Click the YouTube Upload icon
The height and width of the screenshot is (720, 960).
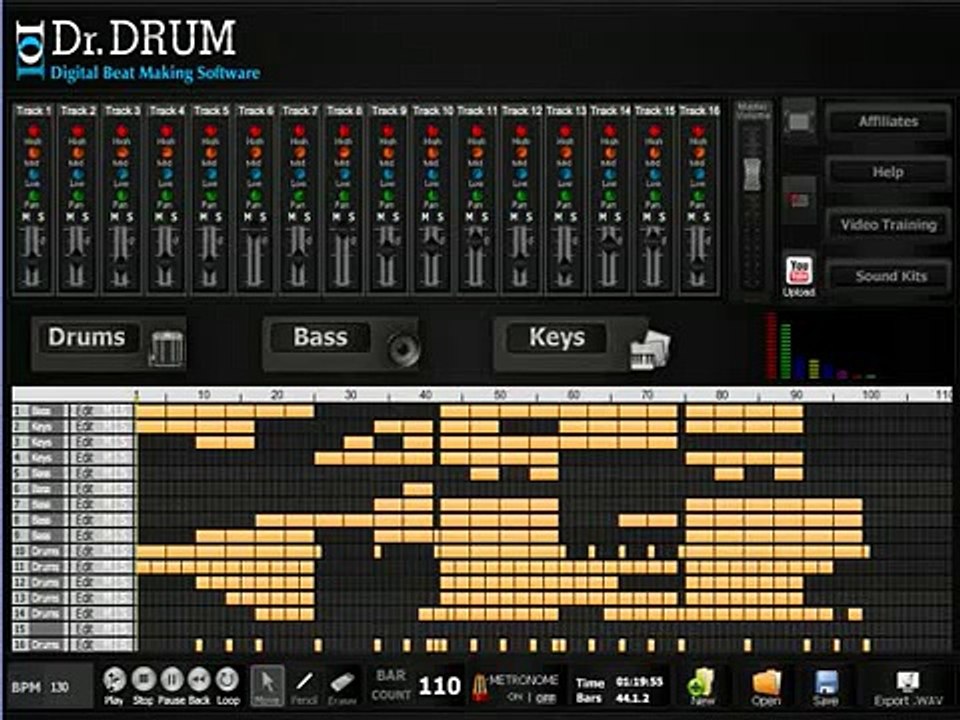click(x=799, y=271)
